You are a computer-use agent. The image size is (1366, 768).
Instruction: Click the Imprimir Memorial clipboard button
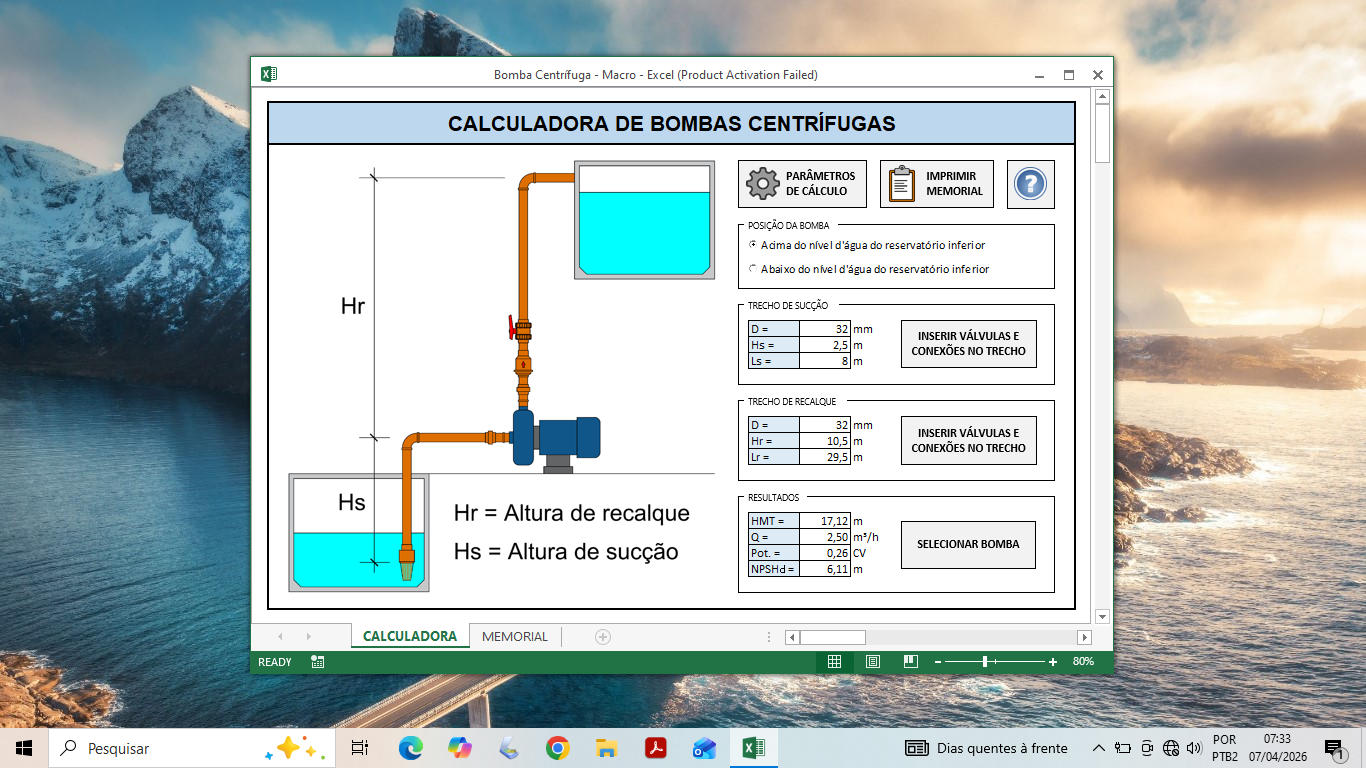pyautogui.click(x=937, y=184)
